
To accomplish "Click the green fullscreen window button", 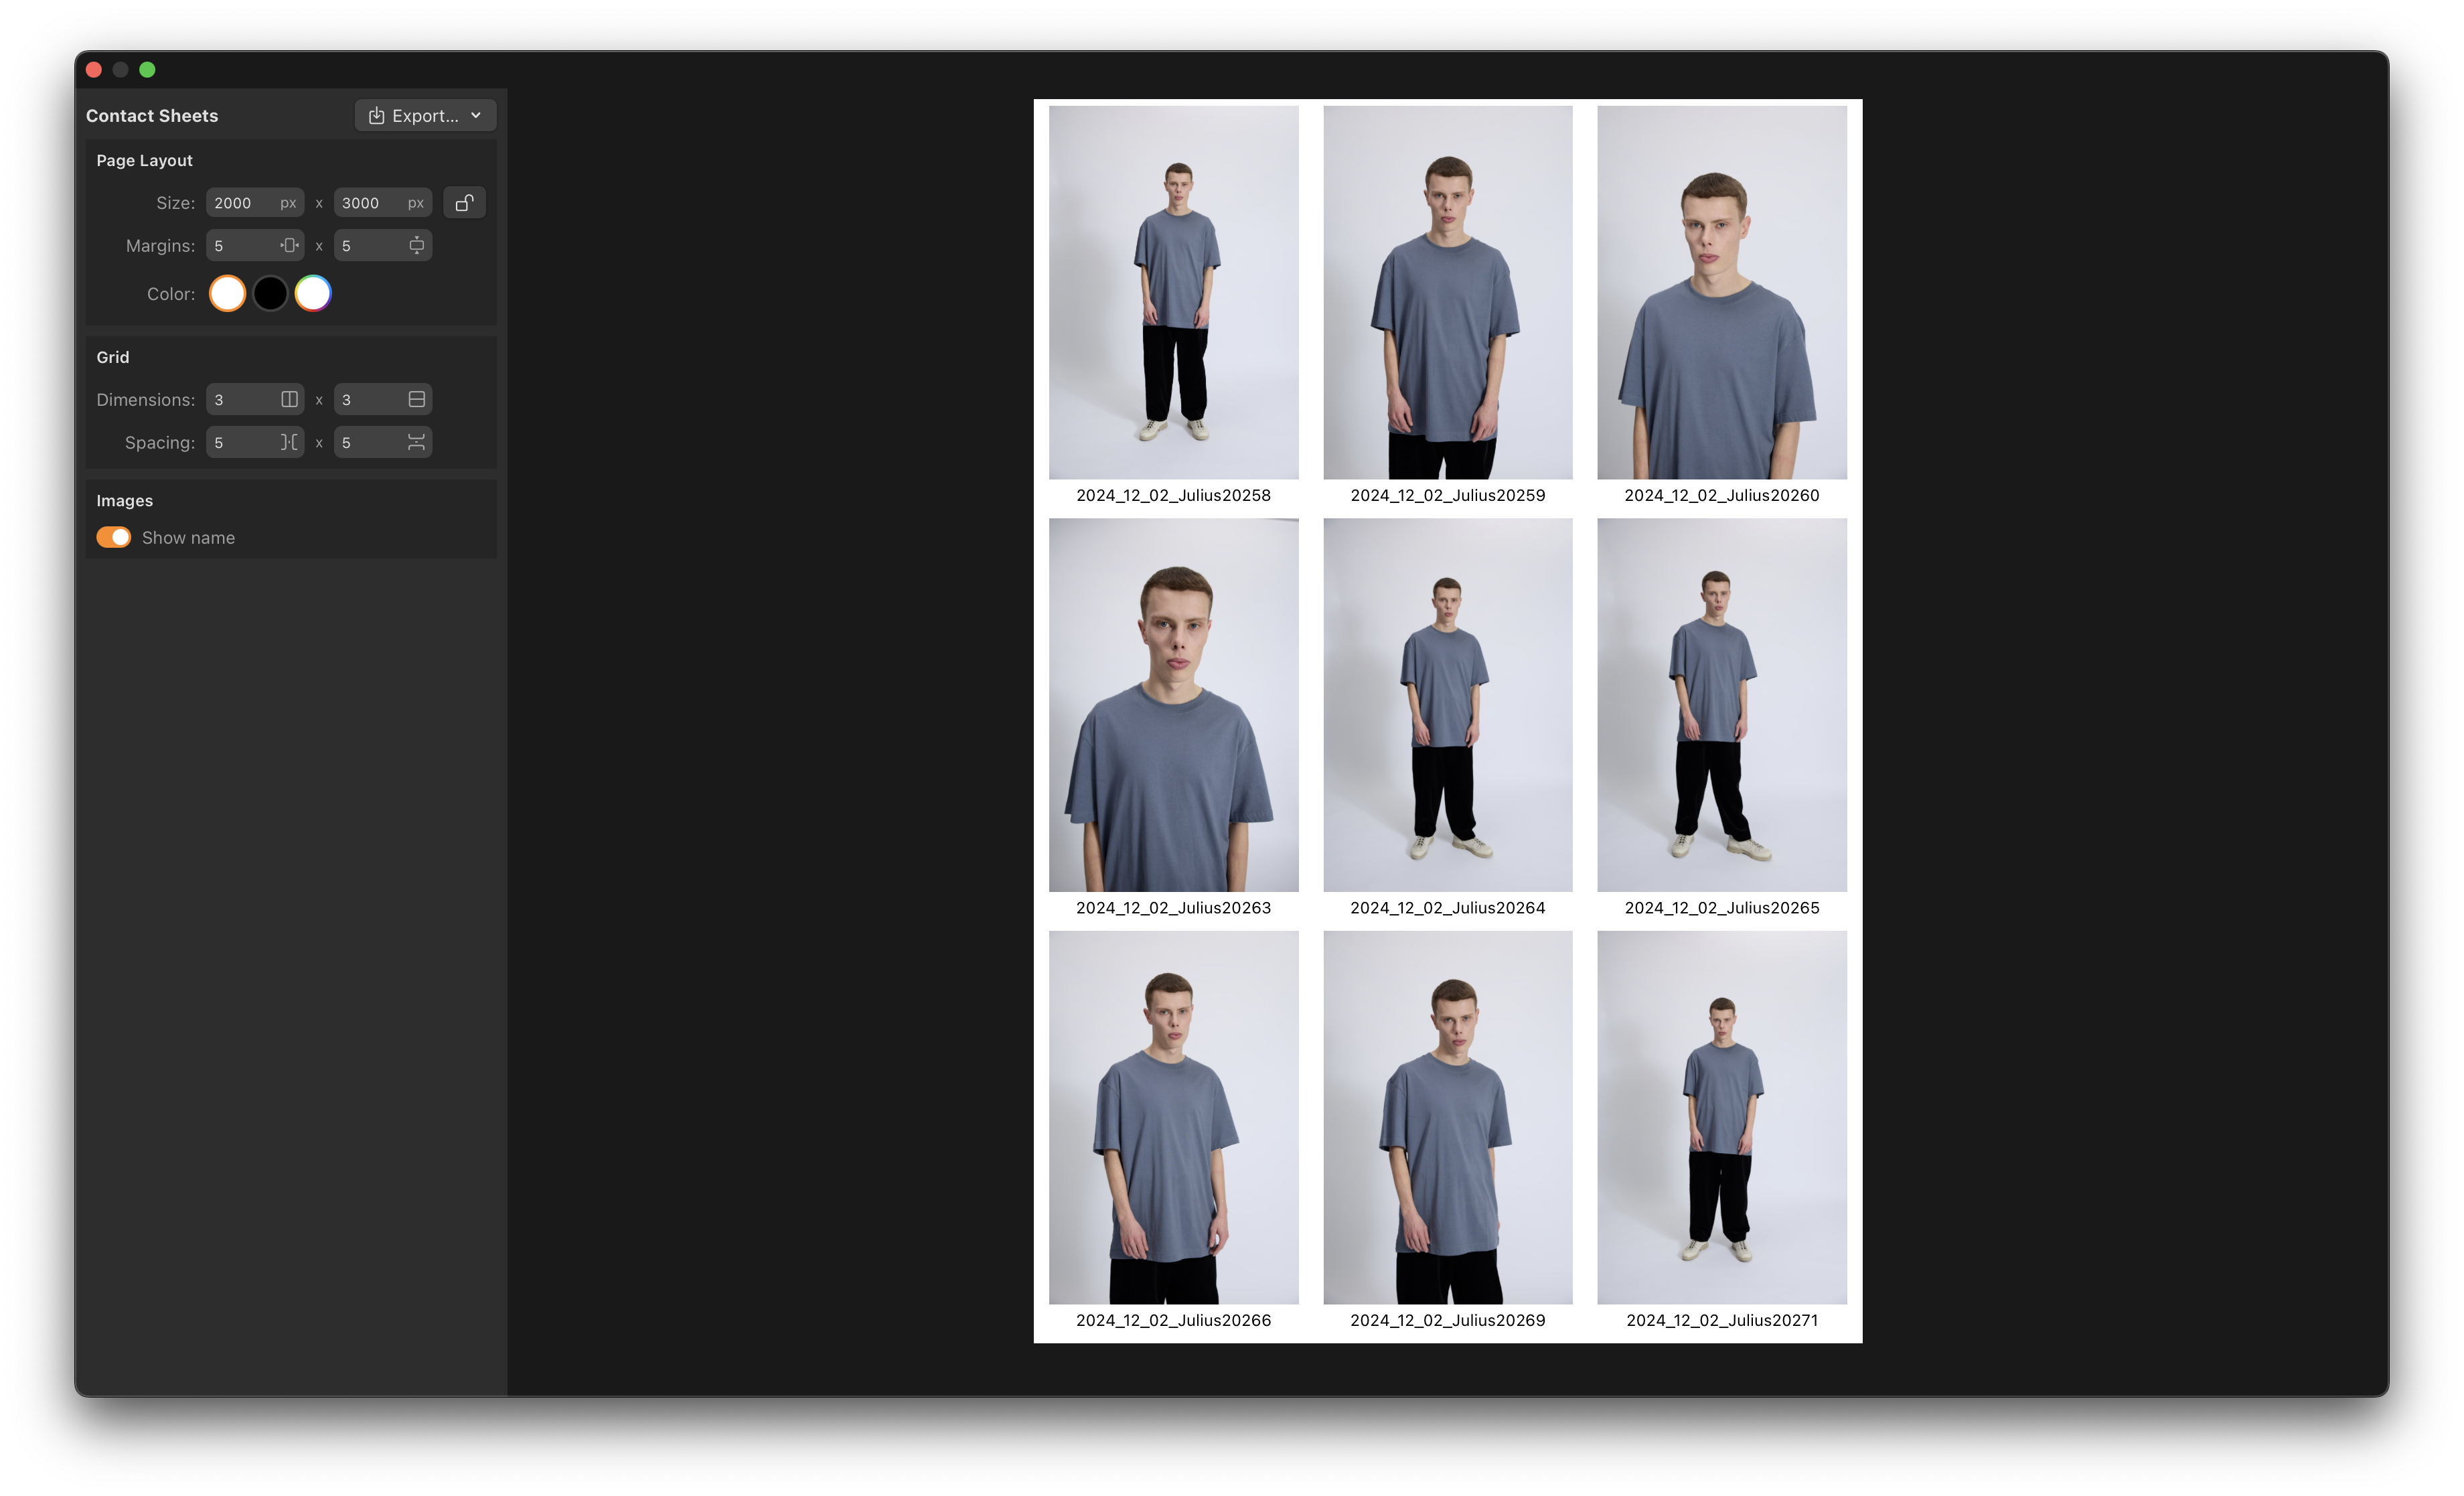I will coord(147,70).
